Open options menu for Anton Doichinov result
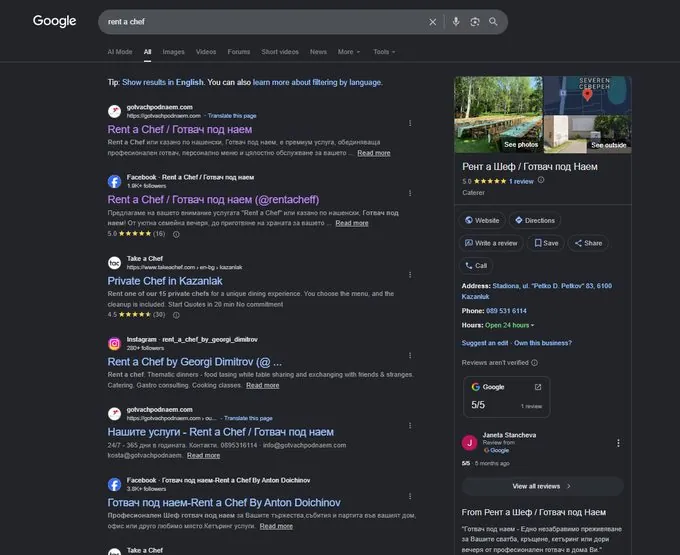 (x=410, y=496)
